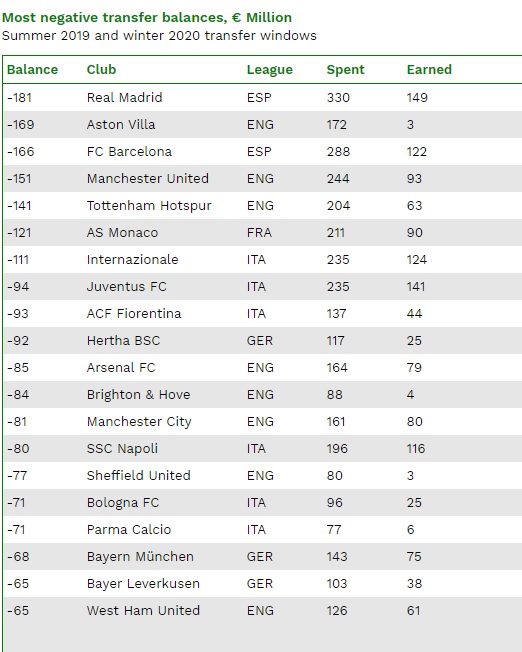This screenshot has height=652, width=522.
Task: Select the Internazionale row
Action: coord(262,259)
